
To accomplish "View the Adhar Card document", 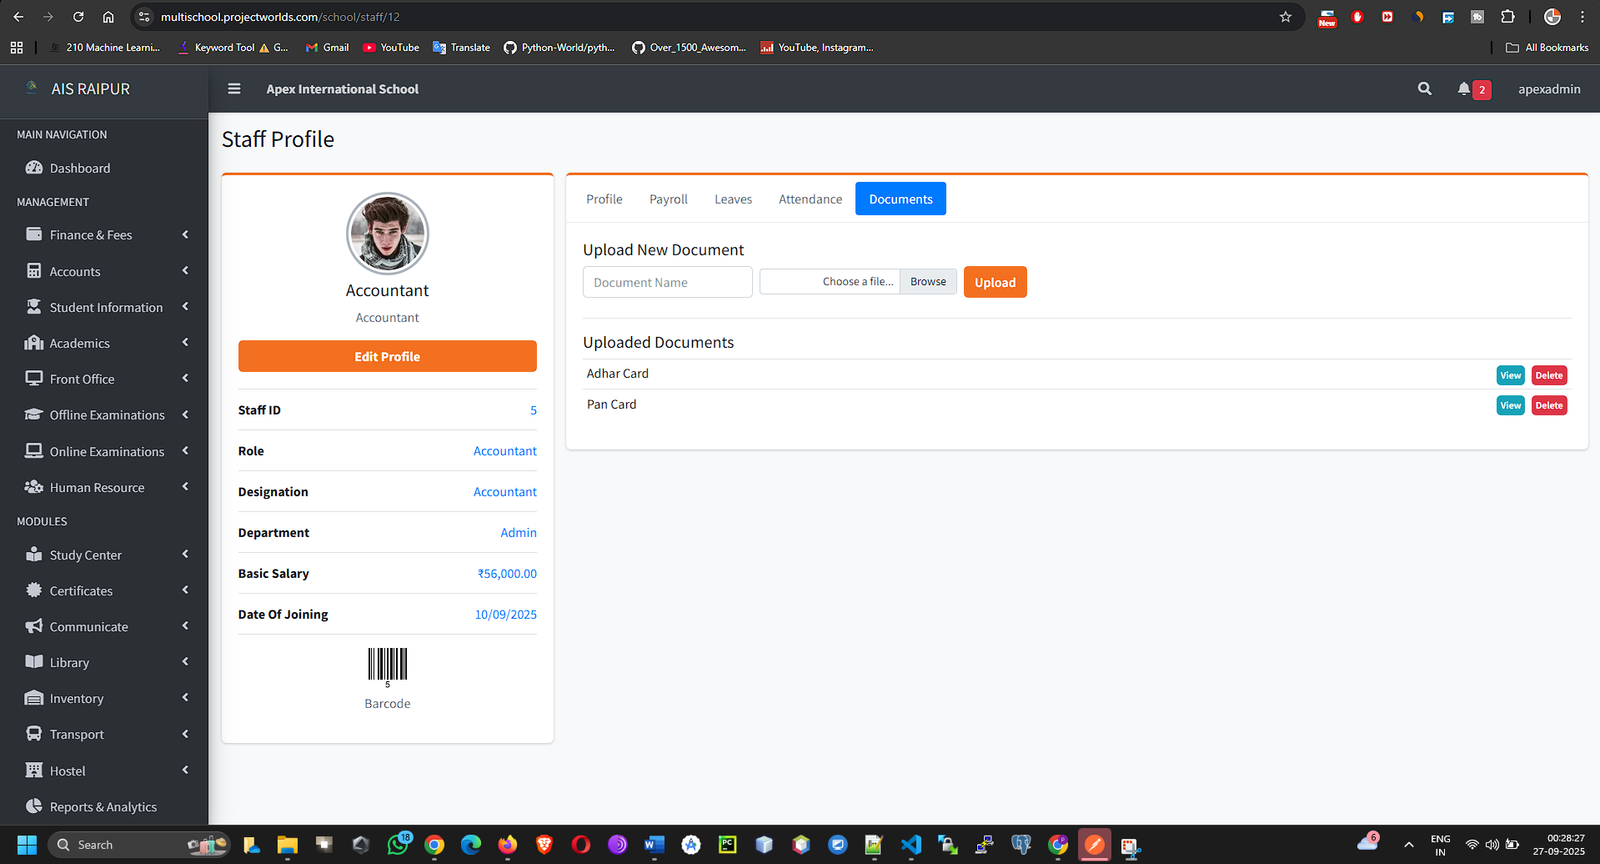I will pos(1510,375).
